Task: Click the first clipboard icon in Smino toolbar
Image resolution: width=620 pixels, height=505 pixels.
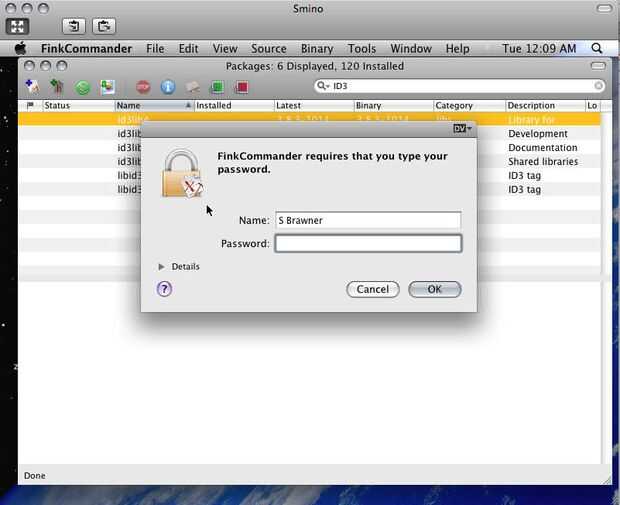Action: (74, 26)
